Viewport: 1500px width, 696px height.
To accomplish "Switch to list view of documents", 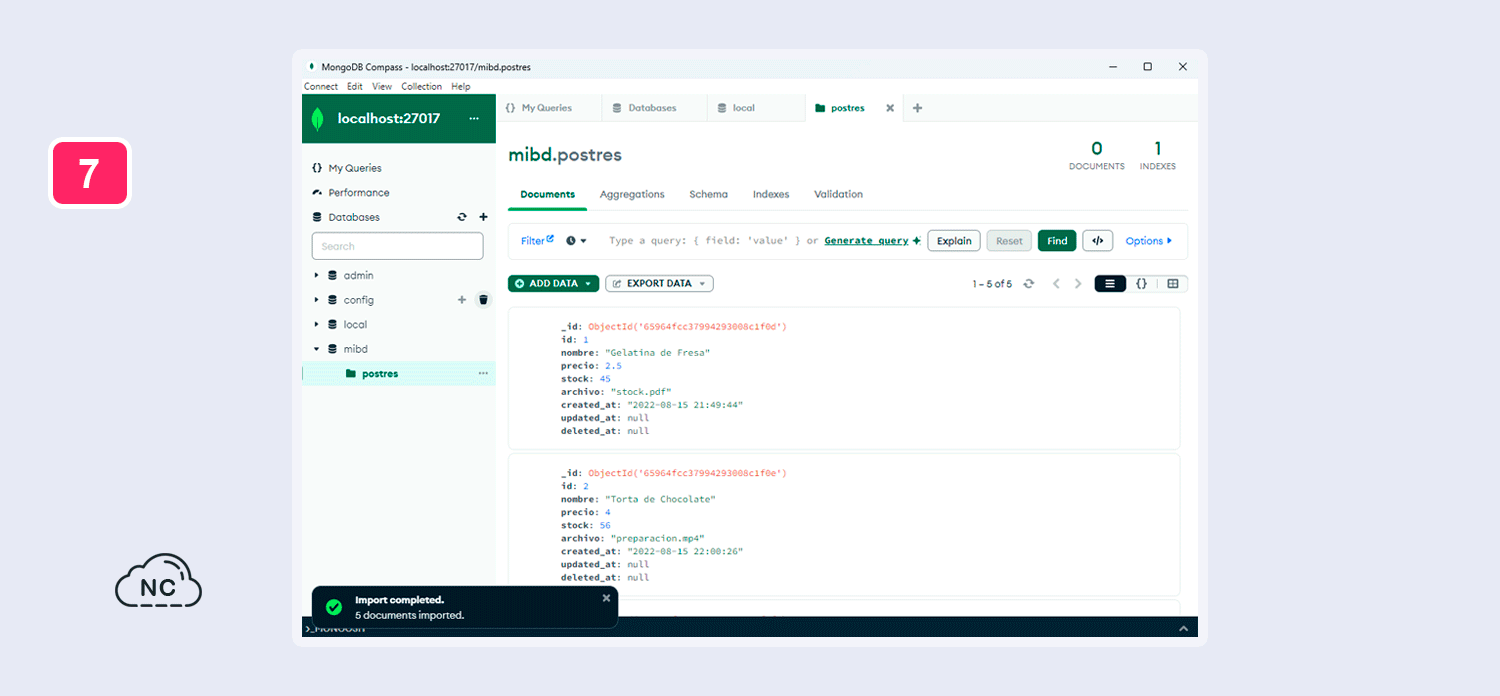I will pyautogui.click(x=1110, y=284).
